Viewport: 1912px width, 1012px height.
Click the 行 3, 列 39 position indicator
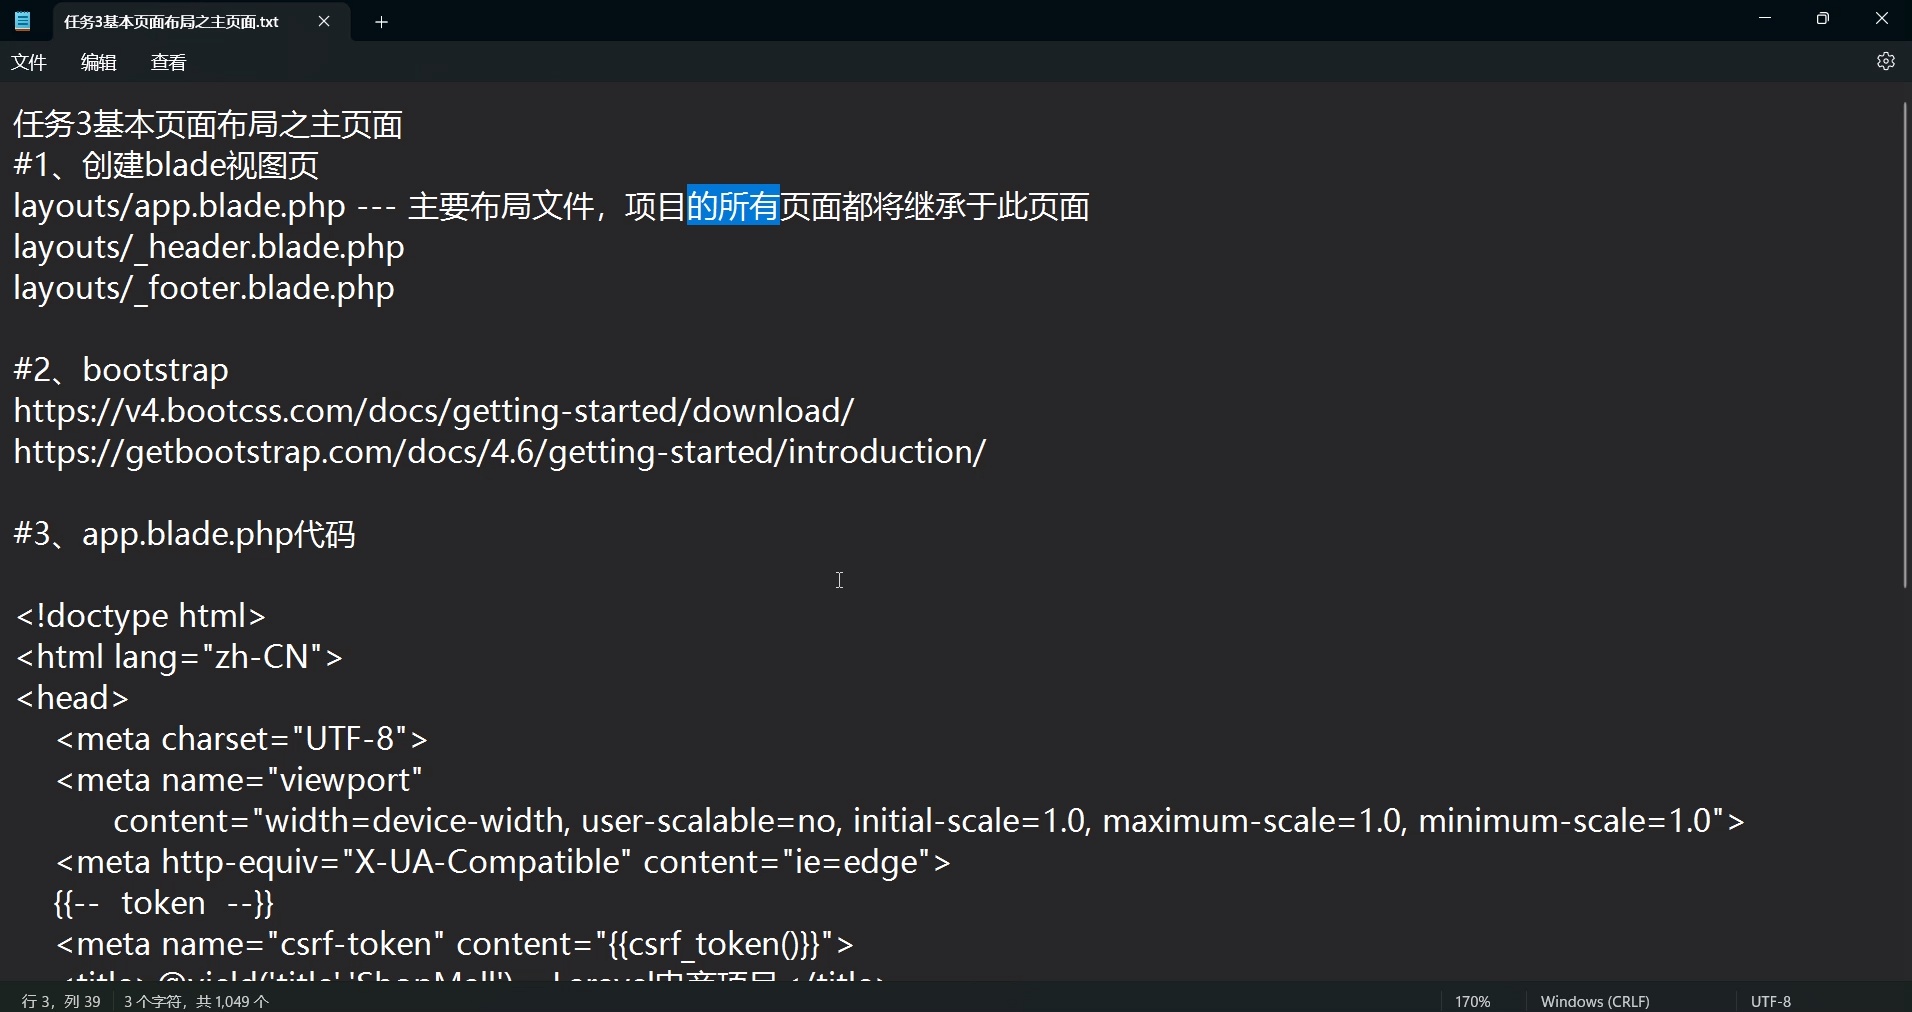pos(59,1000)
